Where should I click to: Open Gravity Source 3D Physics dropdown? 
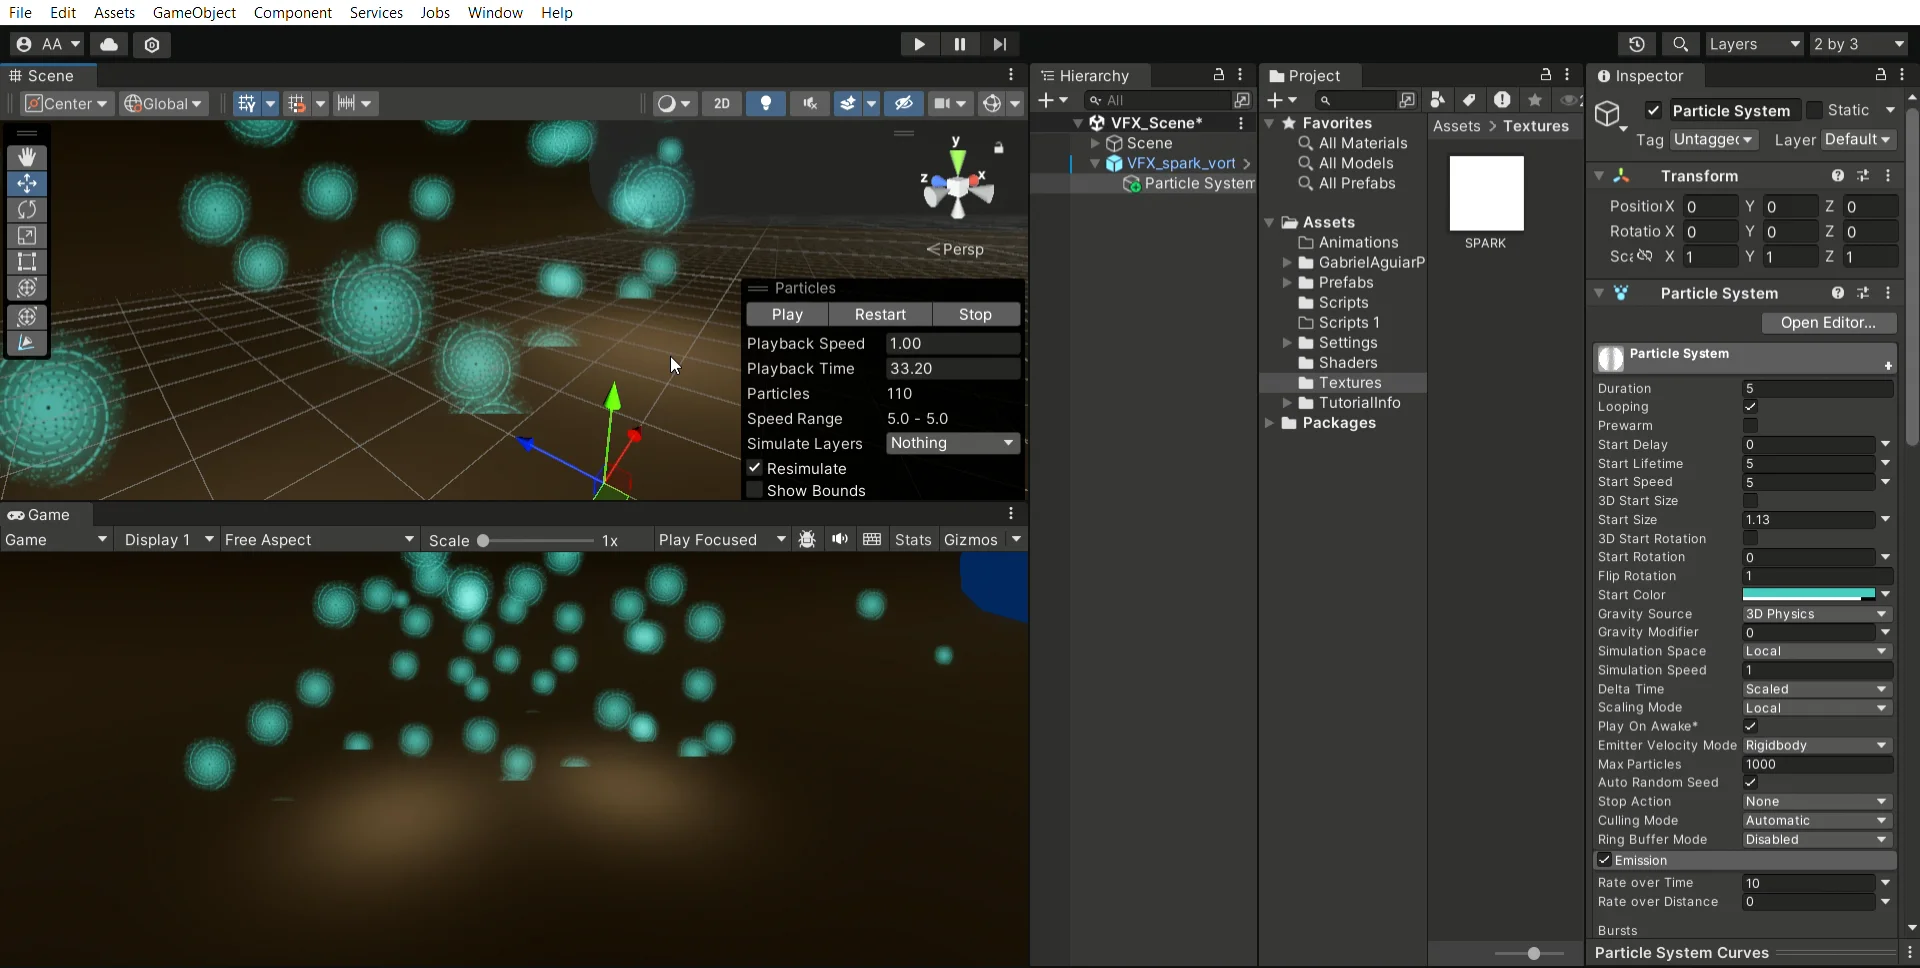1816,614
